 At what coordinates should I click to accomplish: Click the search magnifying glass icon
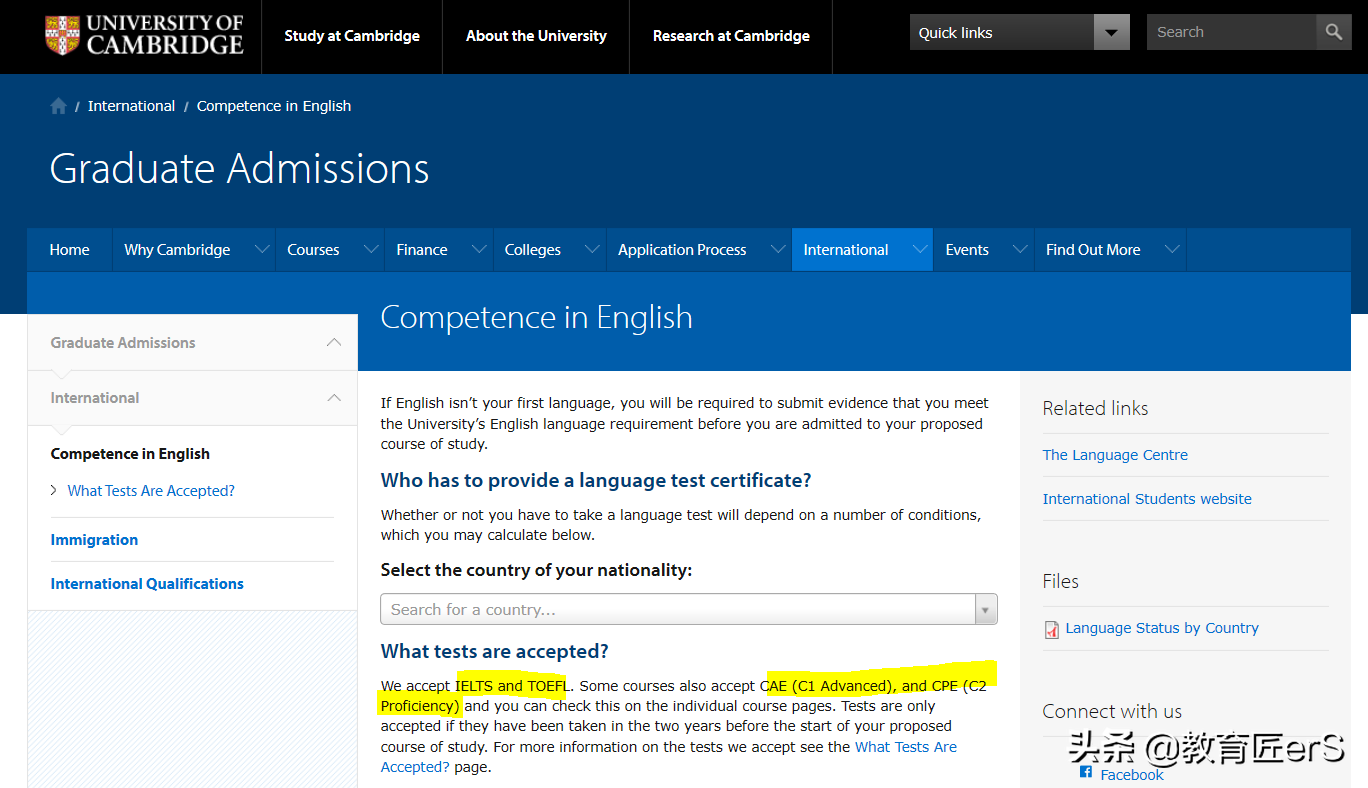click(x=1333, y=32)
